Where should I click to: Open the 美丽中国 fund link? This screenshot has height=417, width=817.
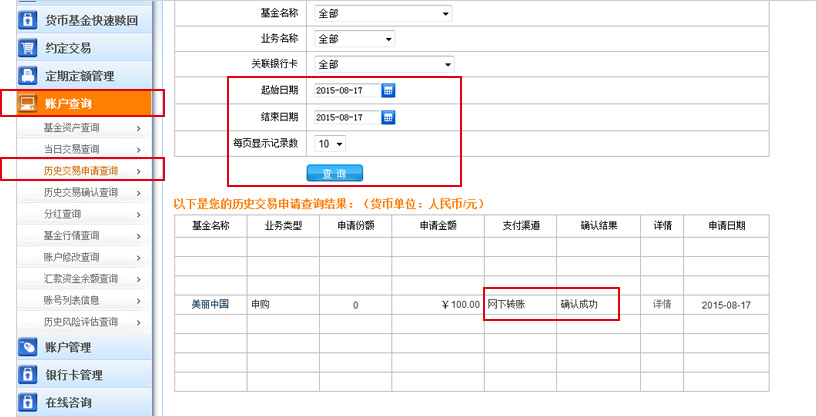click(x=210, y=304)
